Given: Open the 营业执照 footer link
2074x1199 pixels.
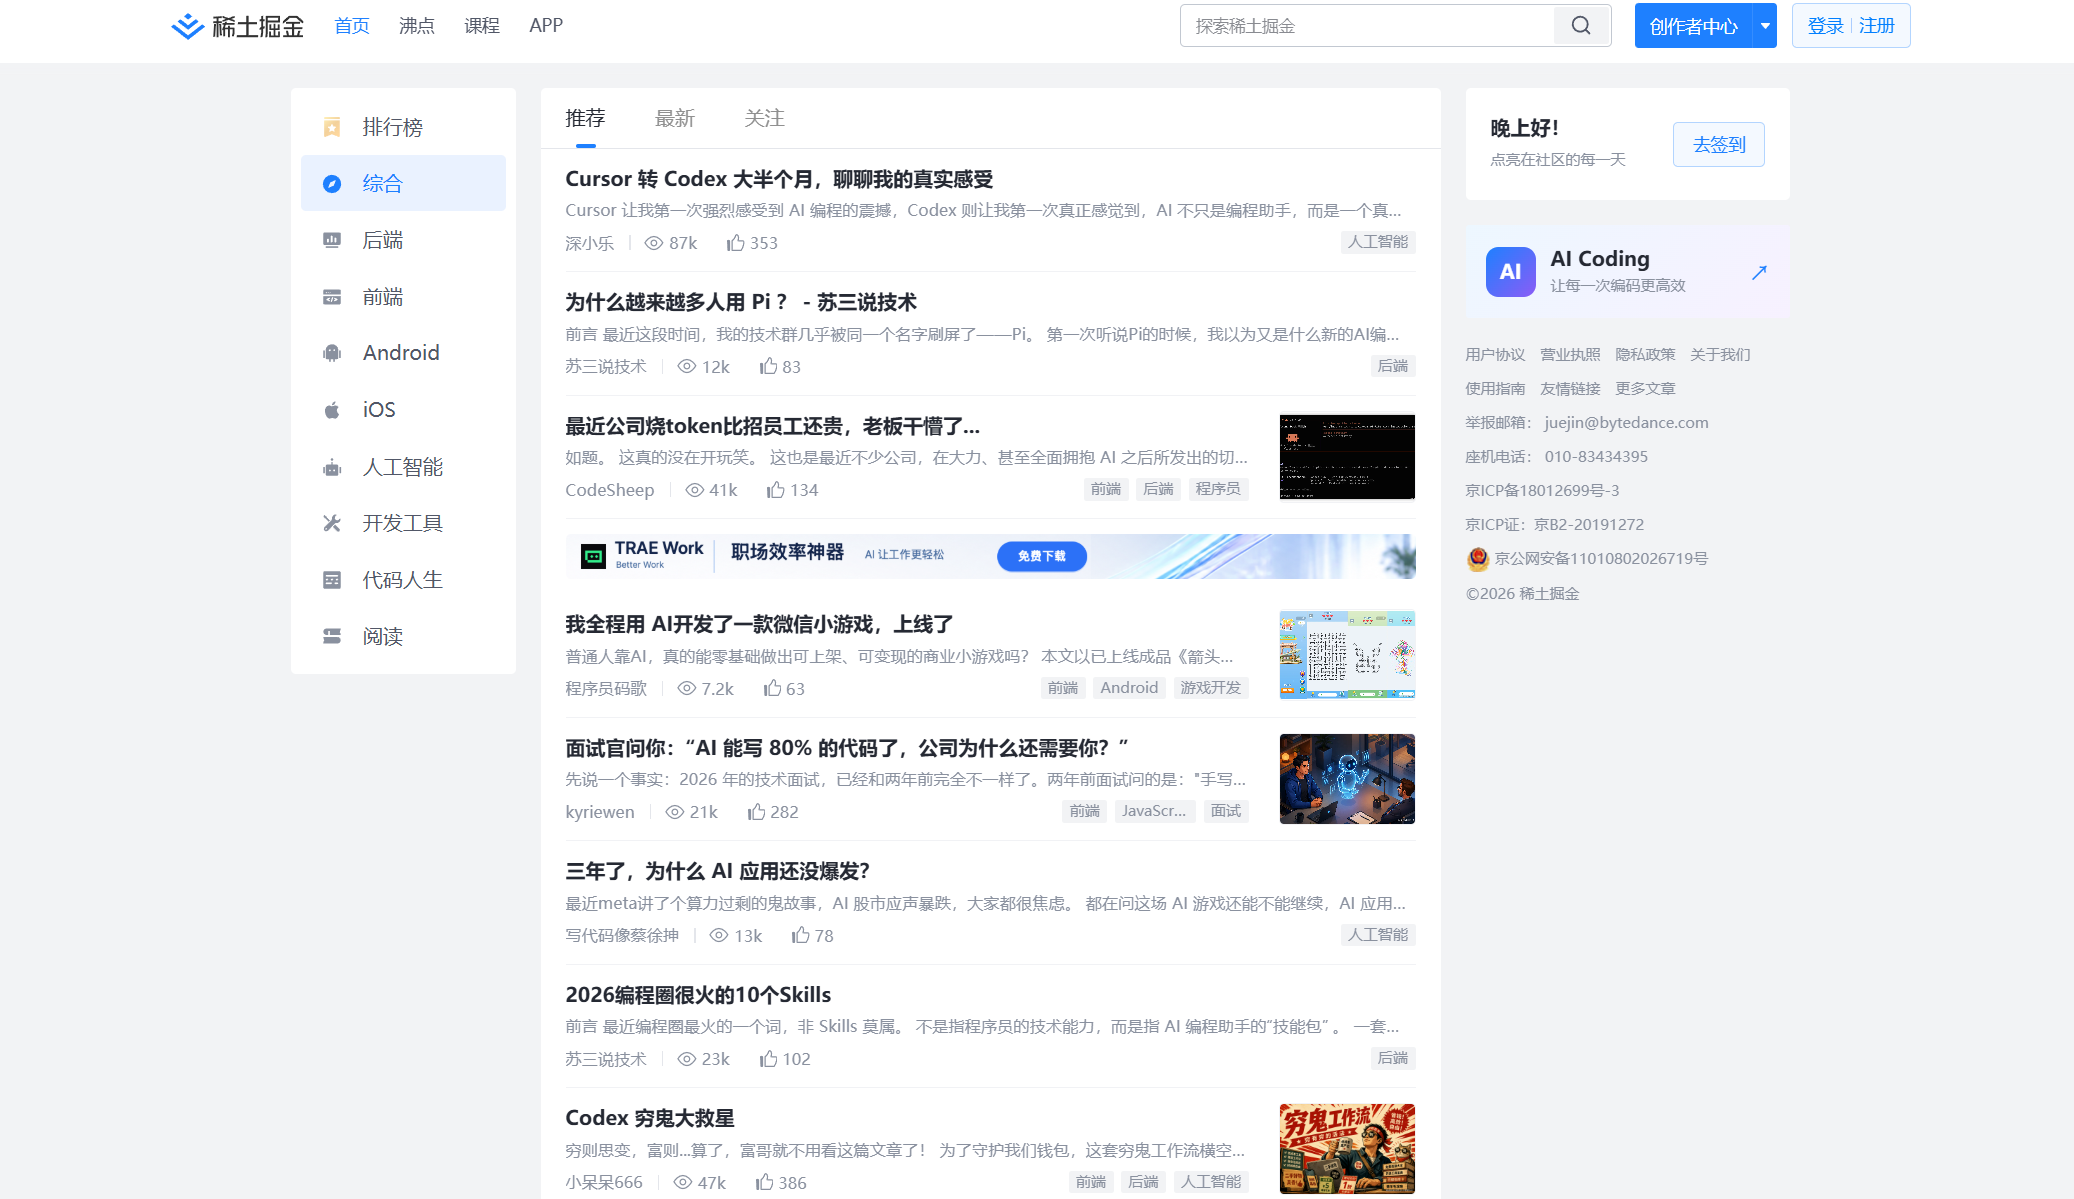Looking at the screenshot, I should click(1570, 355).
